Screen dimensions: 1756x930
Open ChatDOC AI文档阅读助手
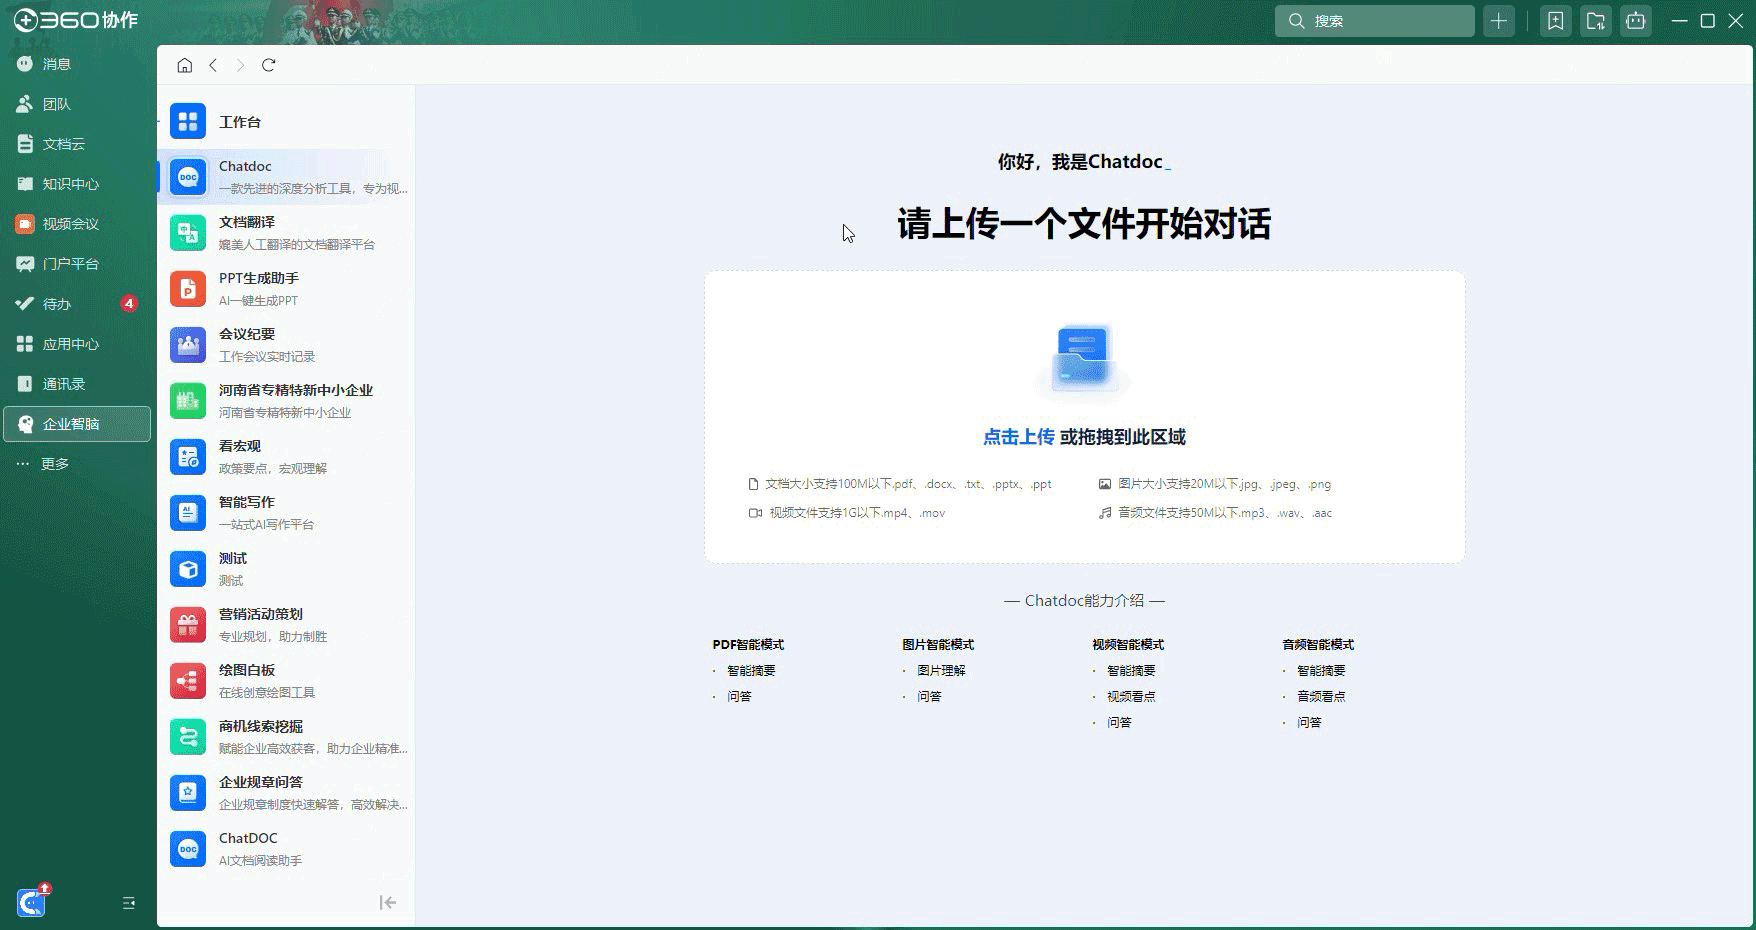(x=286, y=849)
